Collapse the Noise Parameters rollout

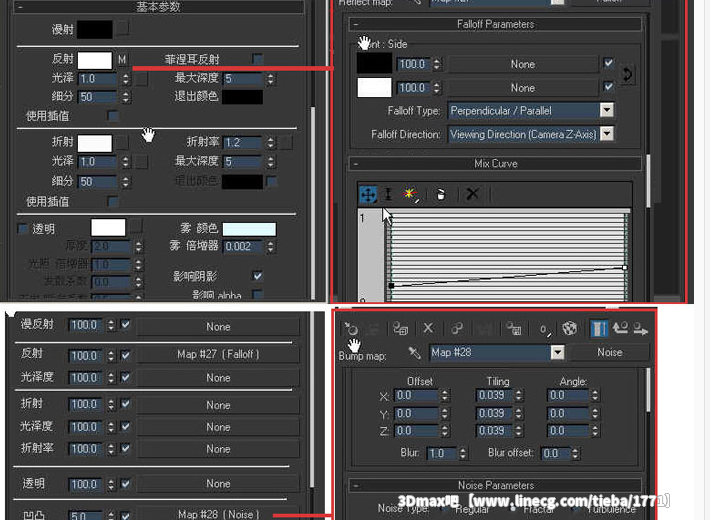tap(355, 485)
